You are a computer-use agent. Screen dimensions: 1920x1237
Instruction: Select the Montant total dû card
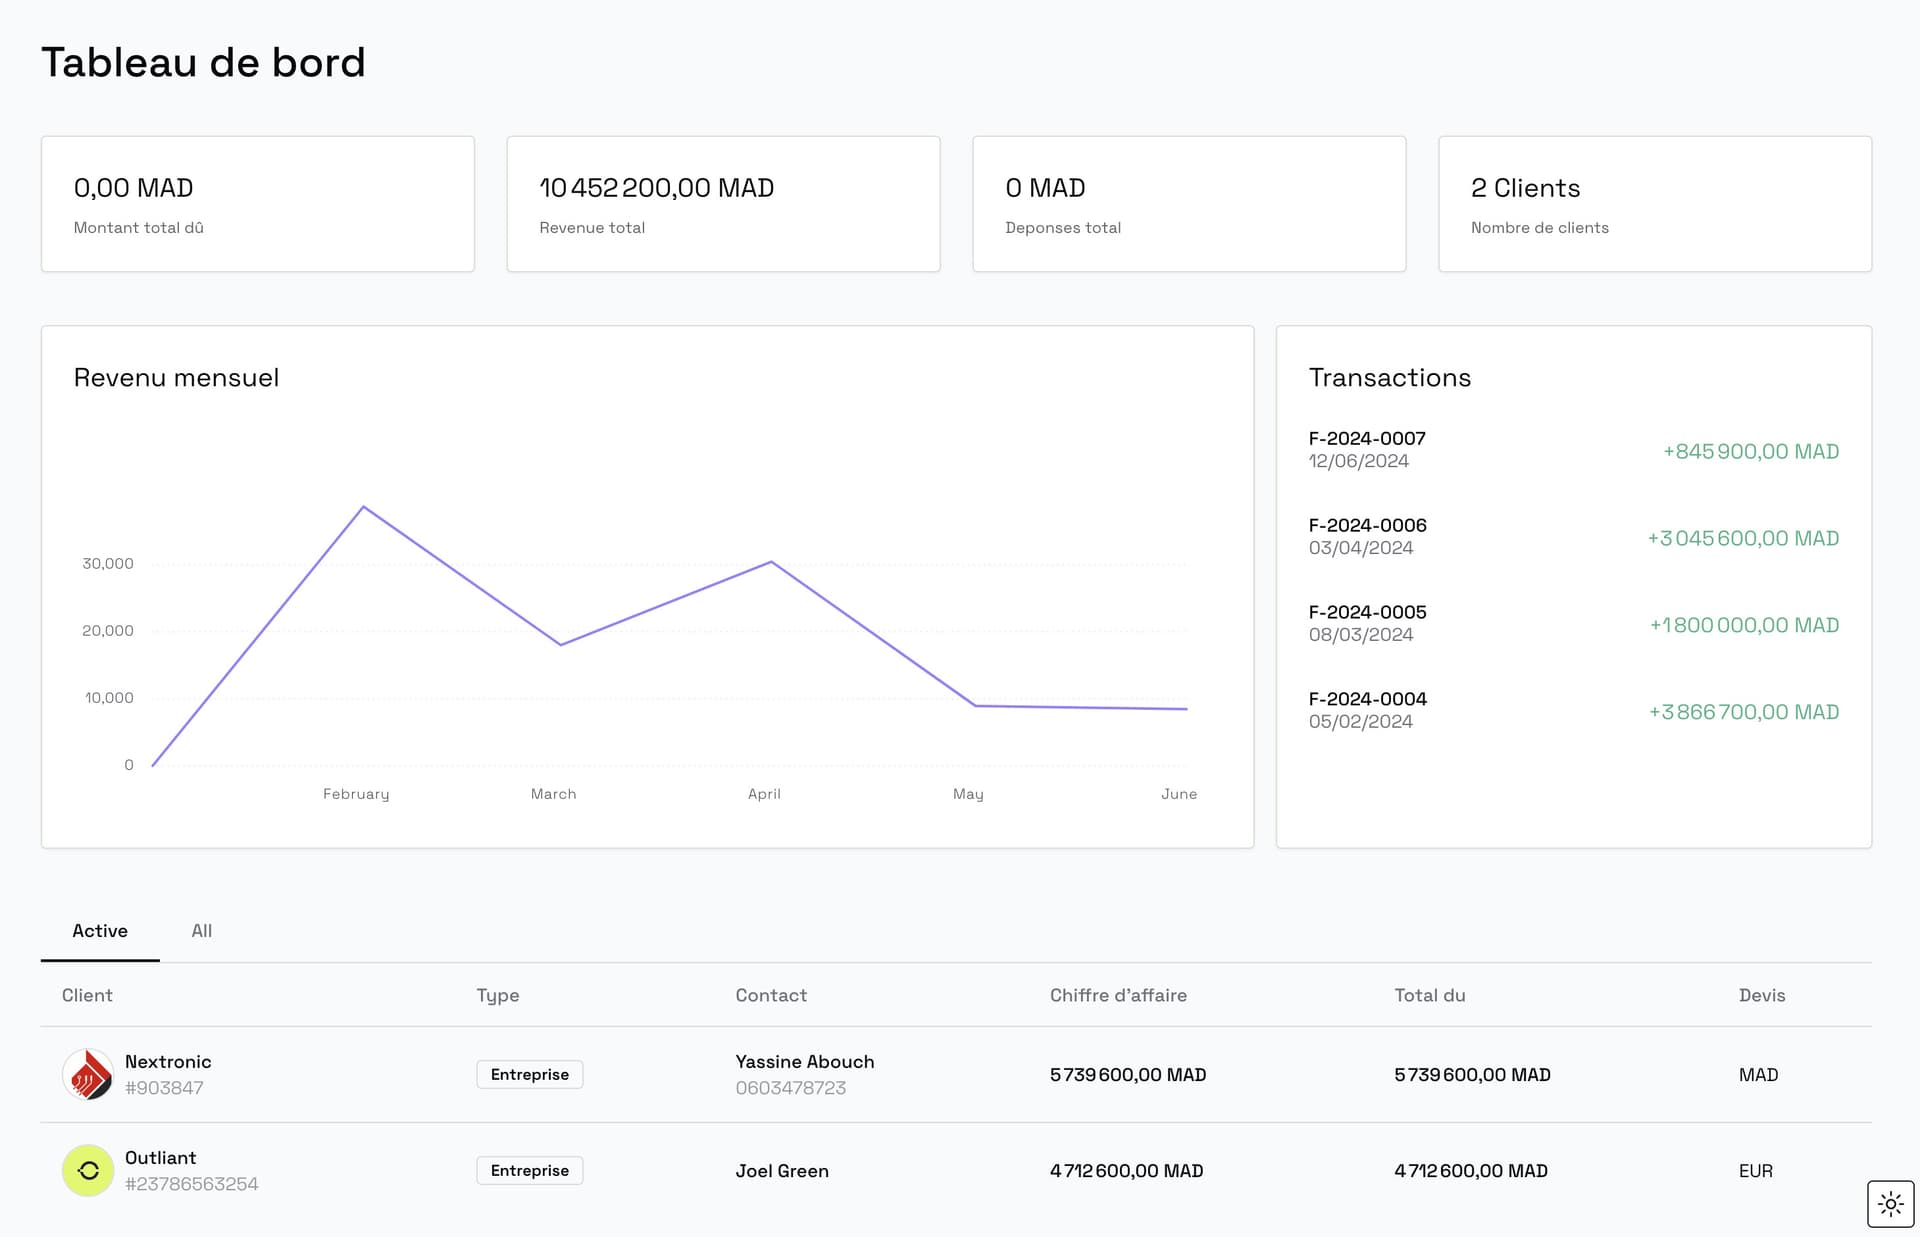click(258, 204)
